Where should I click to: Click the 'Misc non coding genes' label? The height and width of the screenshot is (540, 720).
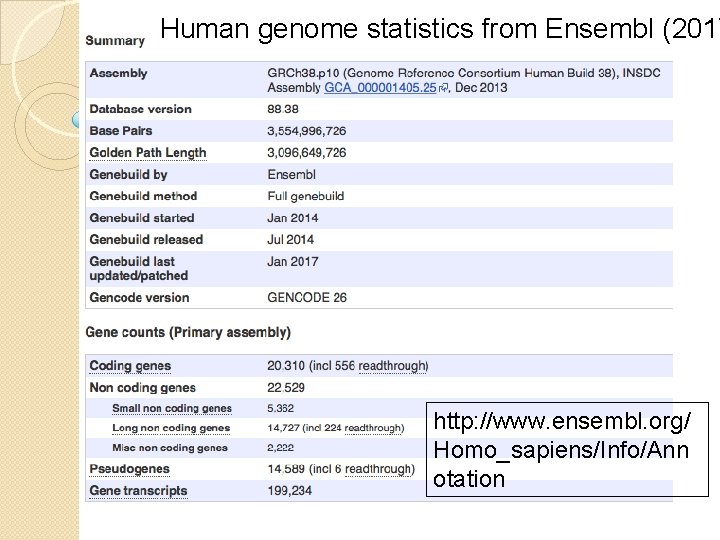tap(170, 448)
